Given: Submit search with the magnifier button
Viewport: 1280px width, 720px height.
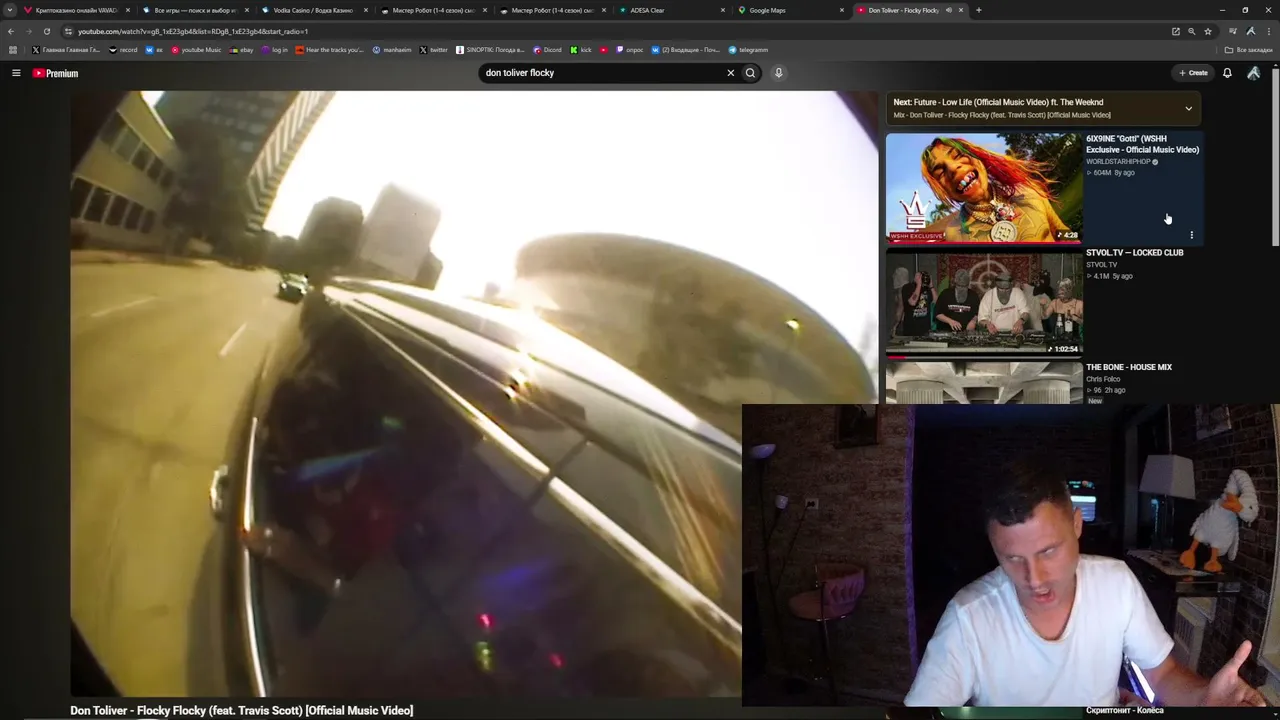Looking at the screenshot, I should point(750,73).
